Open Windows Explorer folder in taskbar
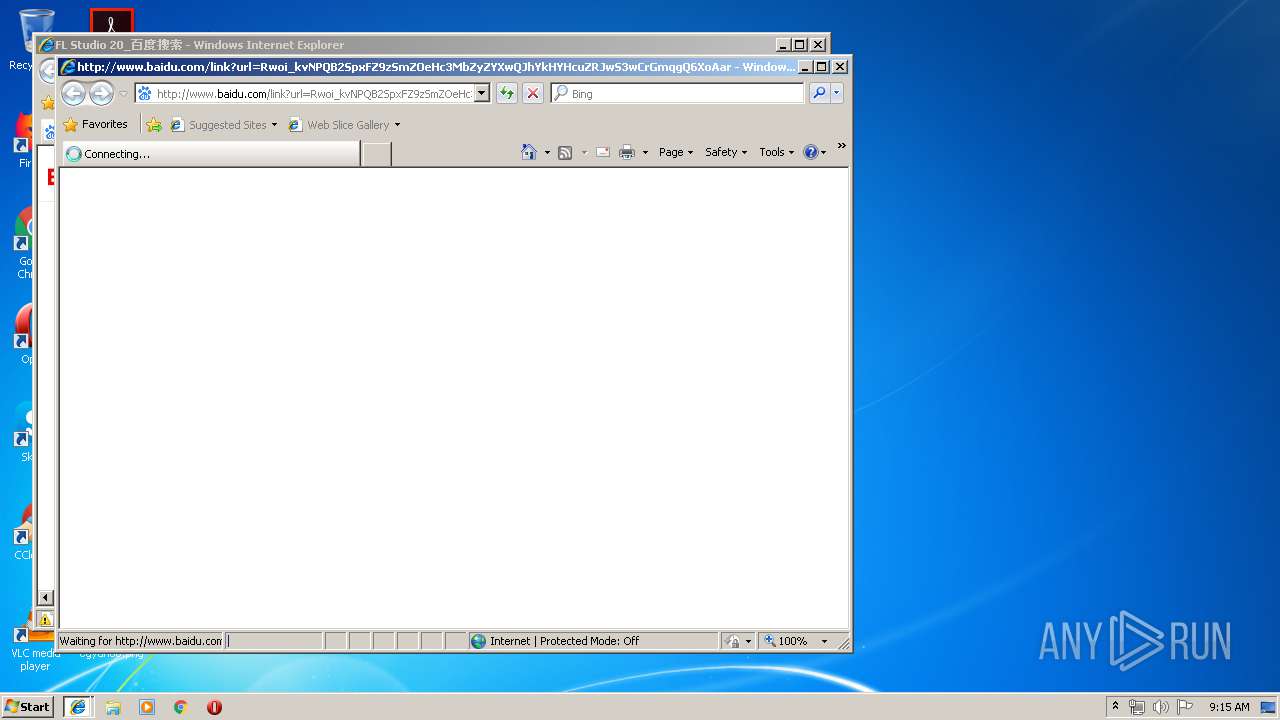Screen dimensions: 1280x720 click(x=113, y=706)
